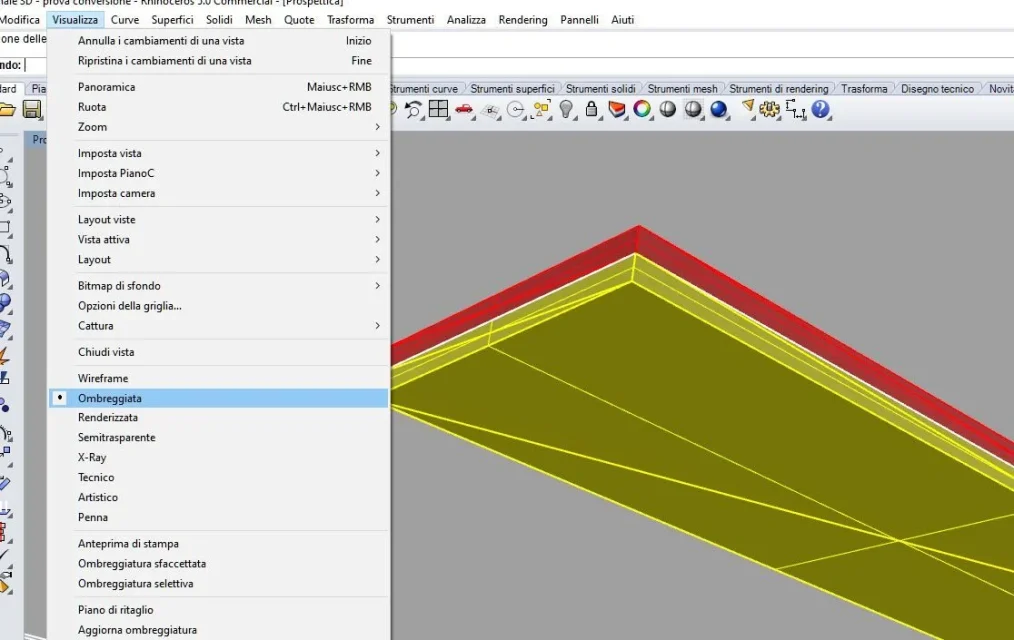Click Chiudi vista in the menu
The height and width of the screenshot is (640, 1014).
coord(106,352)
